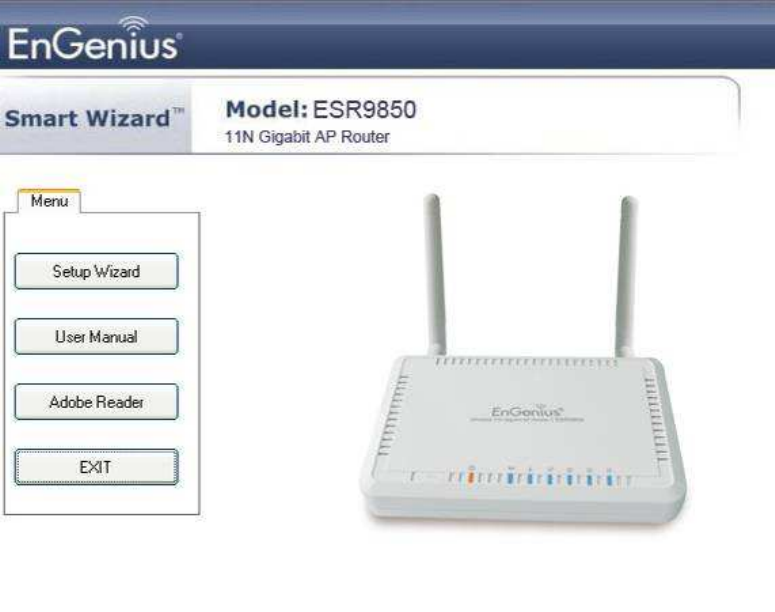The height and width of the screenshot is (612, 775).
Task: Click the EnGenius logo printed on the router
Action: pos(526,411)
